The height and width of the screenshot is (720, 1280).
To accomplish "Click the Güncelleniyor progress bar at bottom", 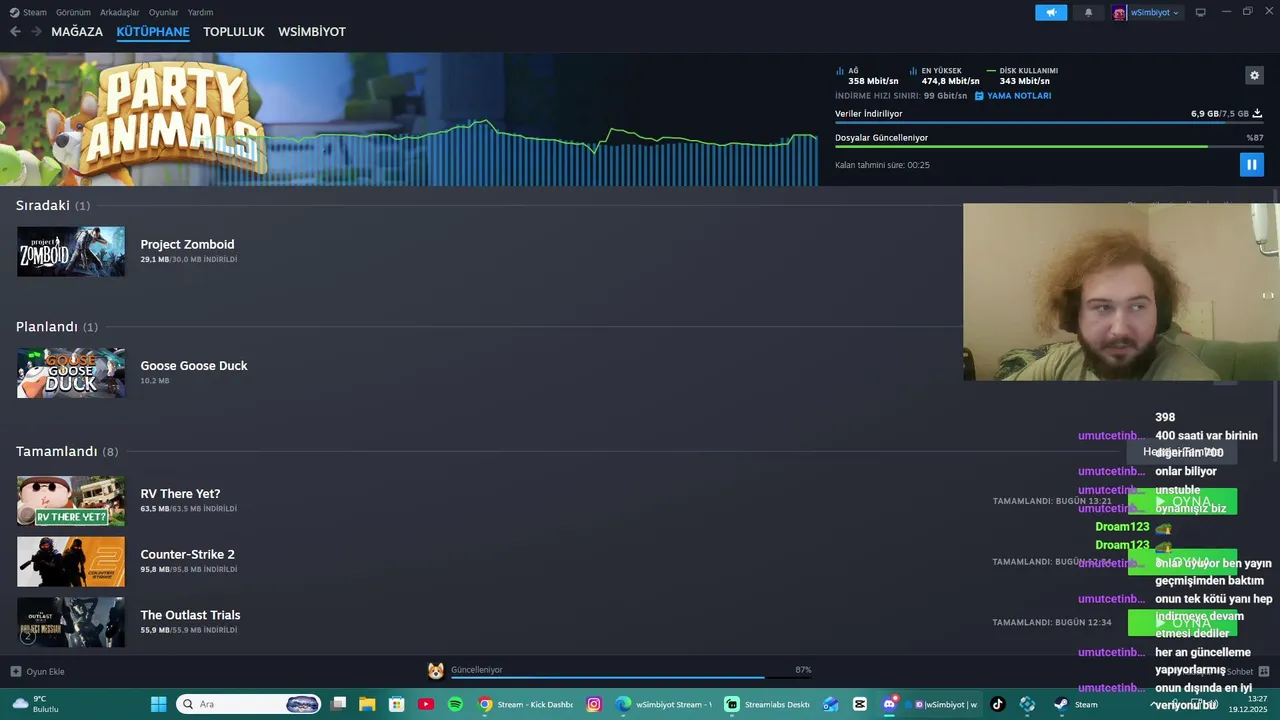I will [x=630, y=677].
